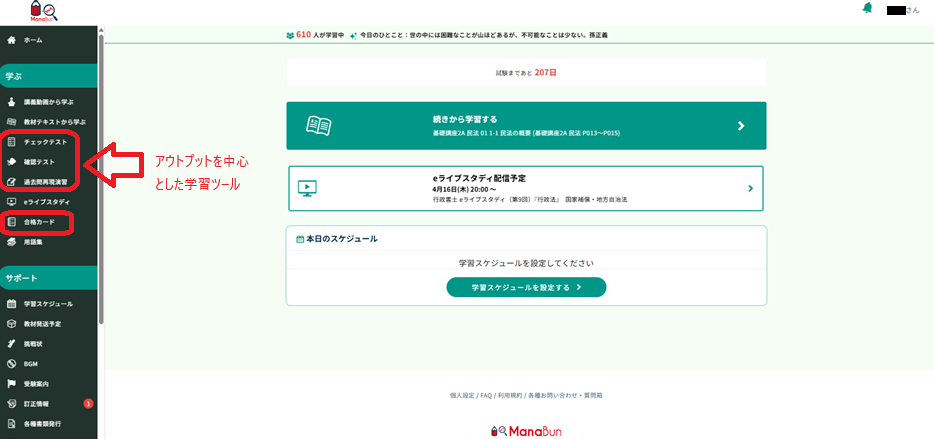Click arrow on 続きから学習する banner

tap(741, 126)
